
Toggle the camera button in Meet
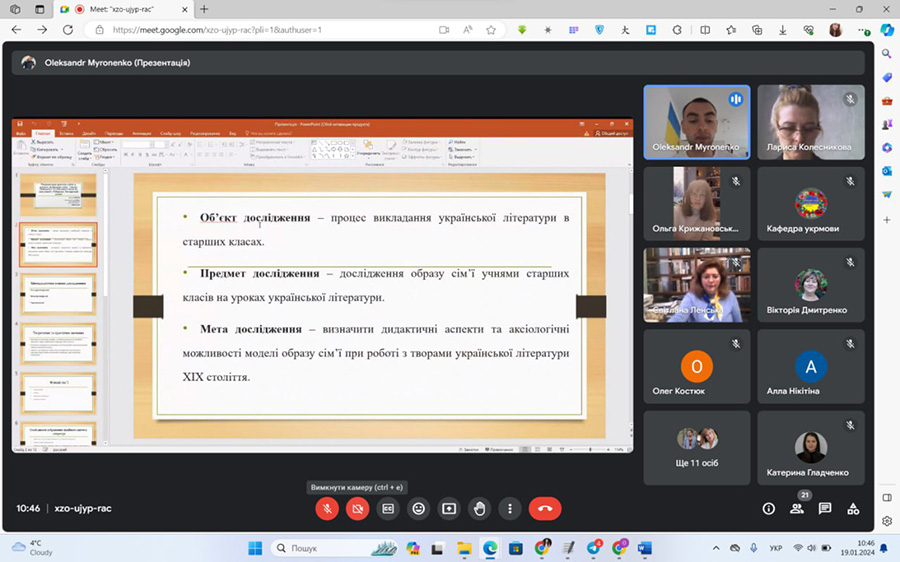click(357, 508)
